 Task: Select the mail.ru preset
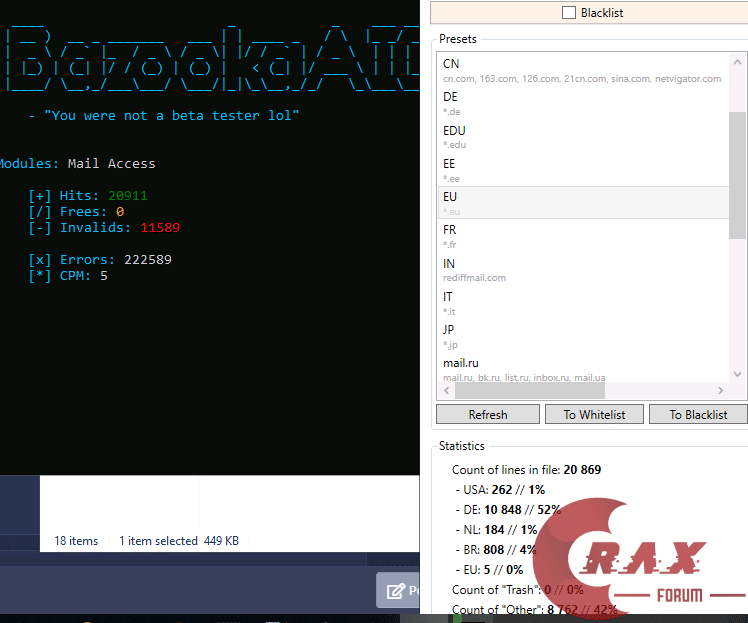coord(583,369)
